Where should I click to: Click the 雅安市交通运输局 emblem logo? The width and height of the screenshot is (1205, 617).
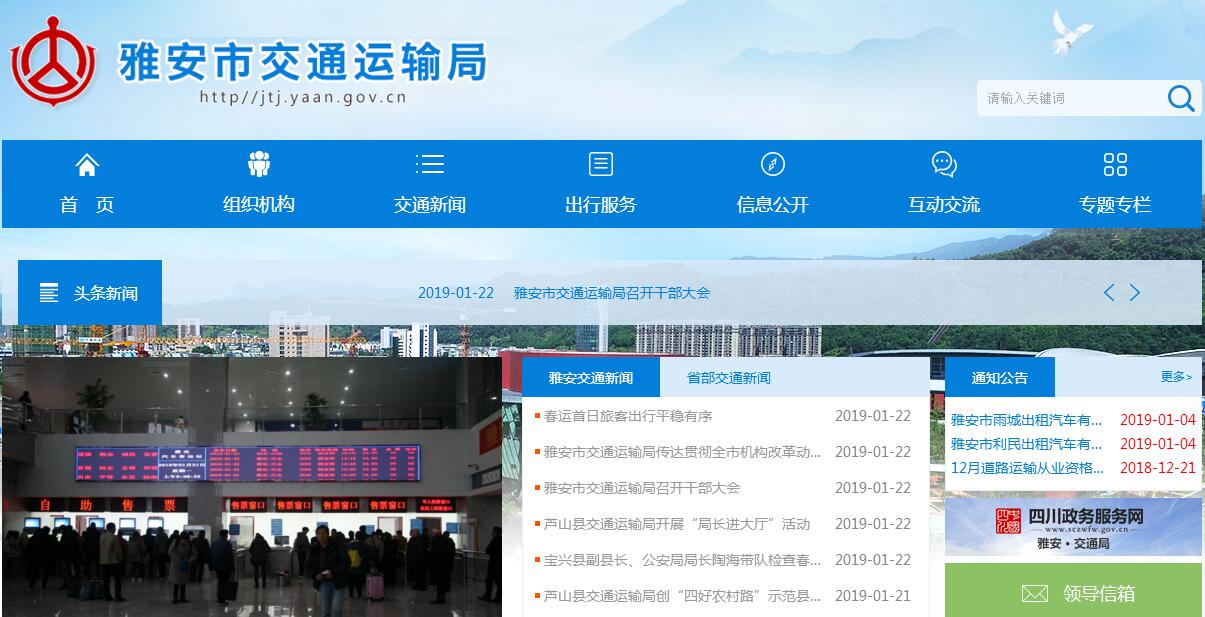click(x=53, y=64)
